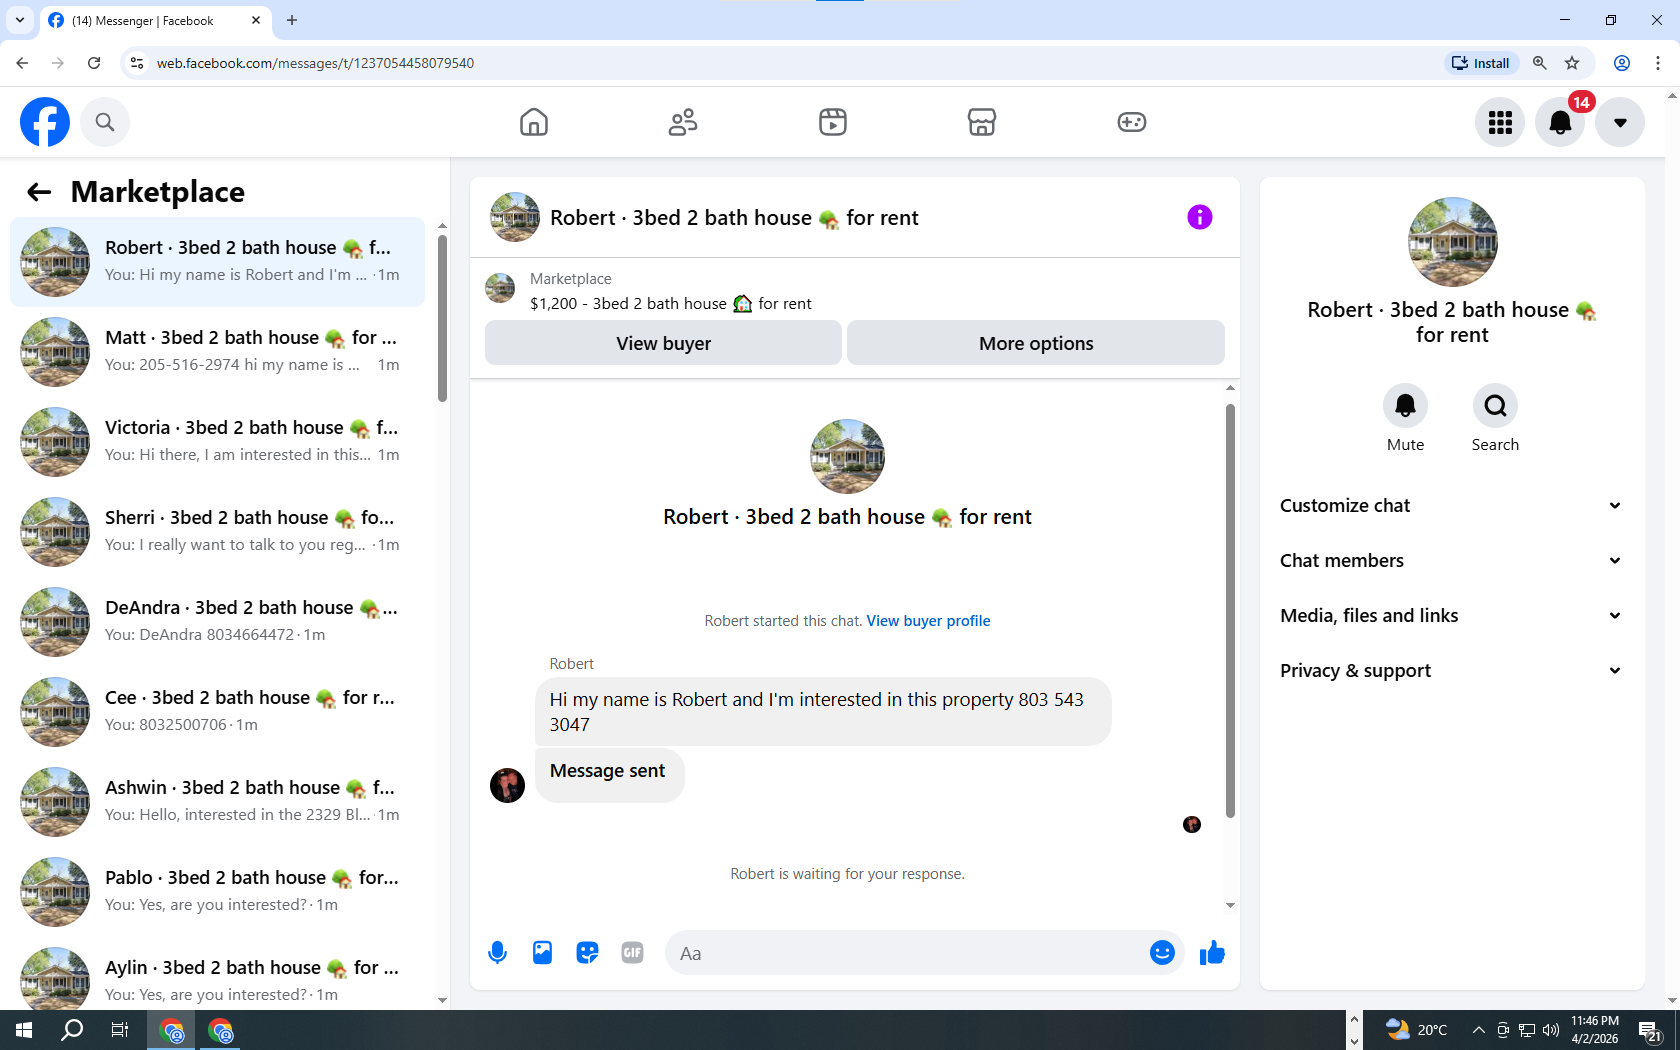Open Victoria's 3bed 2 bath house chat

217,442
